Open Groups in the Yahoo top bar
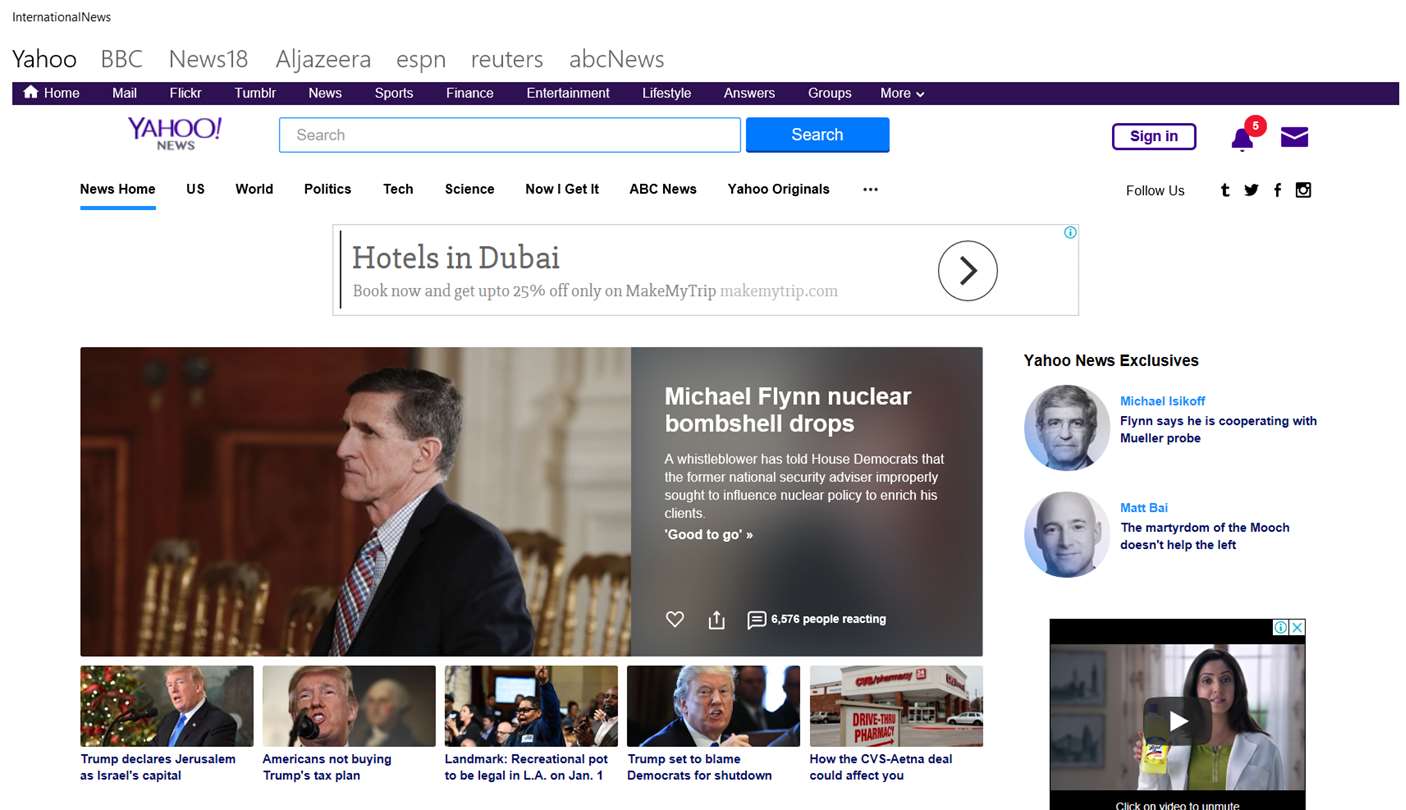Image resolution: width=1406 pixels, height=810 pixels. (x=830, y=93)
